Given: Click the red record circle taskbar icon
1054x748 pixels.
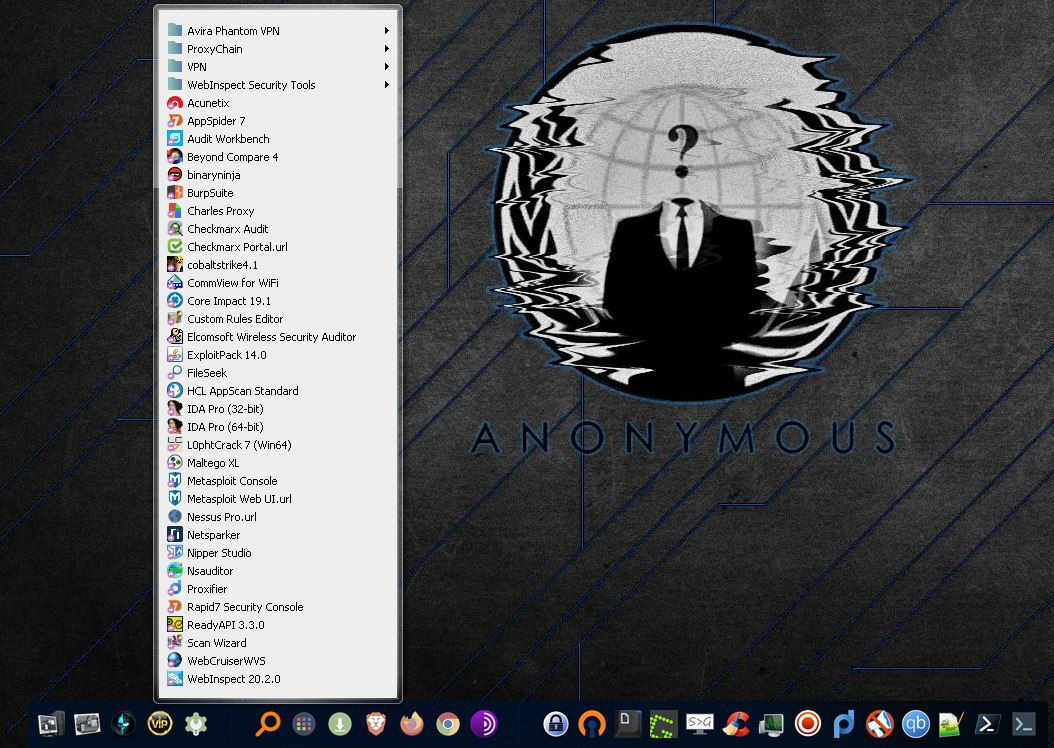Looking at the screenshot, I should (x=807, y=724).
